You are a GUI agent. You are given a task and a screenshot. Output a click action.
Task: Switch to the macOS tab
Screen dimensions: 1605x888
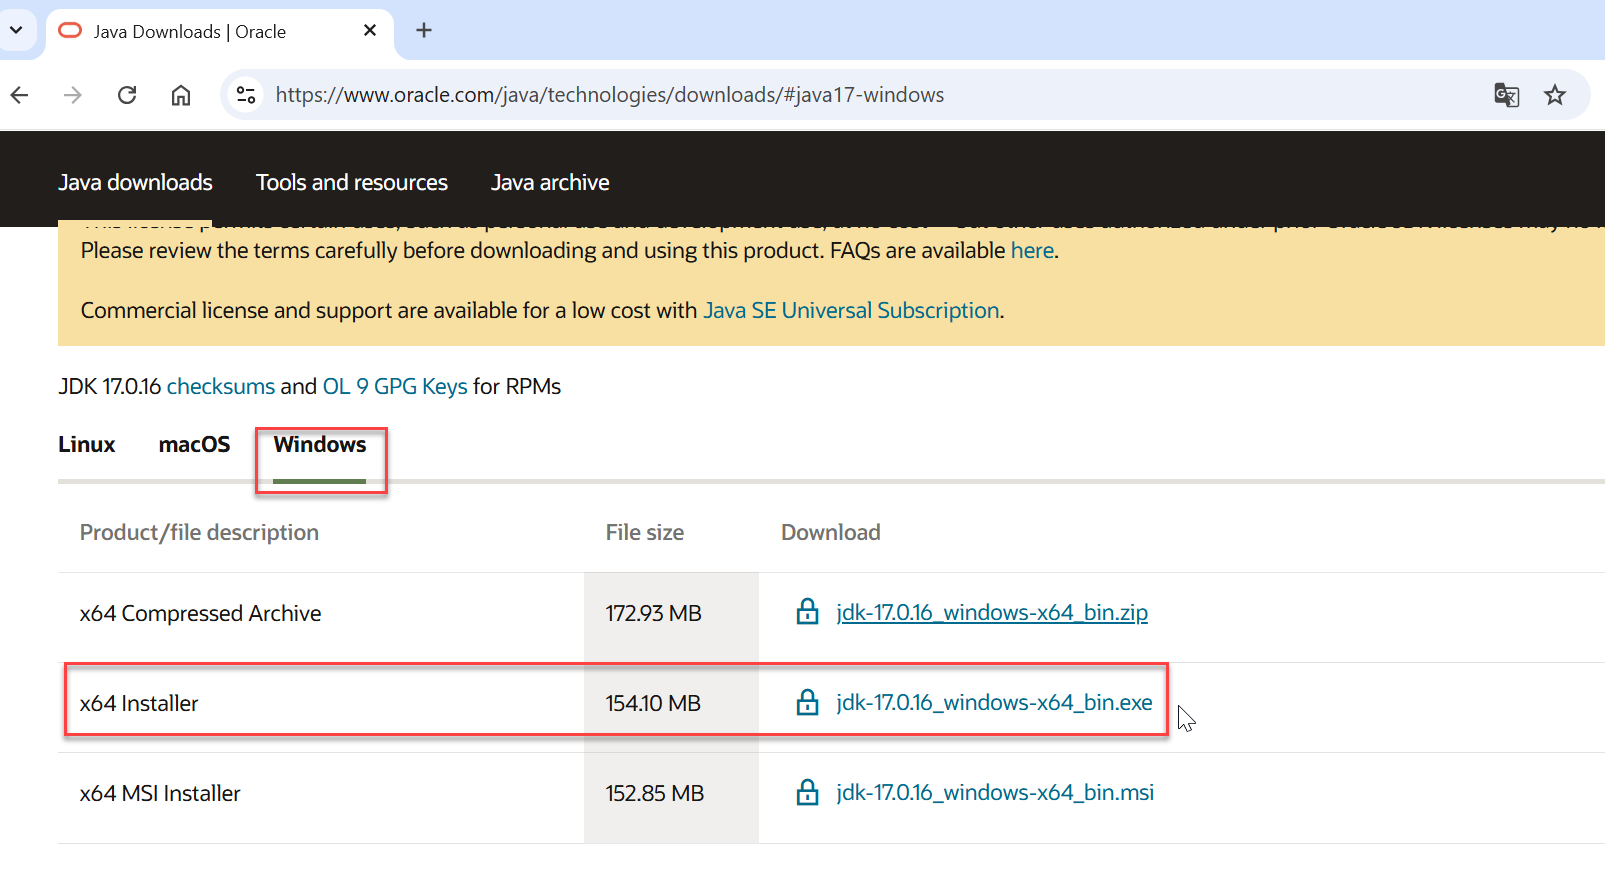[195, 444]
